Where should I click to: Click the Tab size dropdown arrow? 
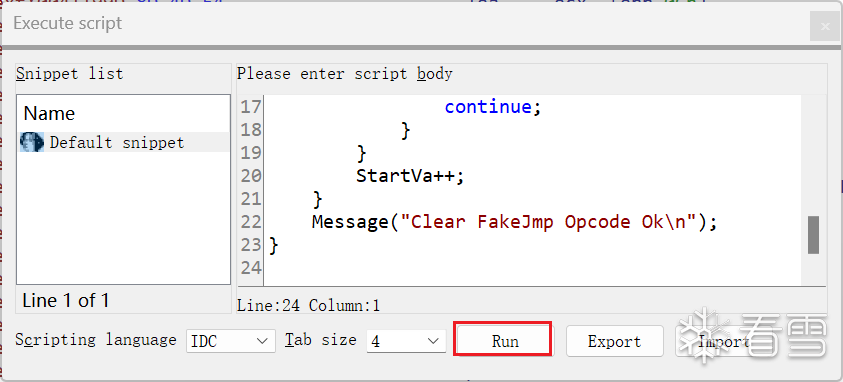tap(433, 341)
